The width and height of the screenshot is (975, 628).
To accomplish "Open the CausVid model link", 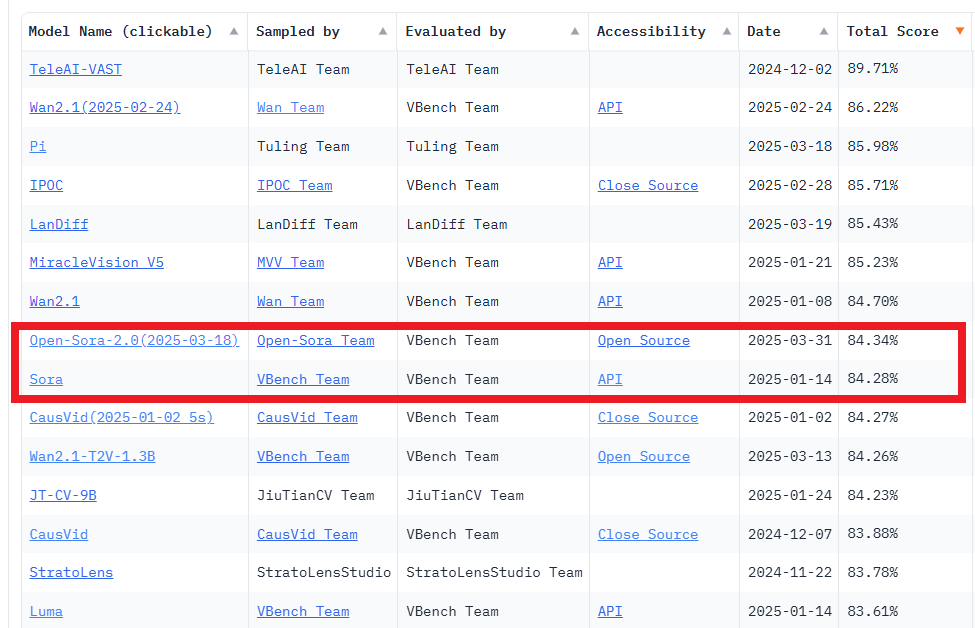I will [x=58, y=534].
